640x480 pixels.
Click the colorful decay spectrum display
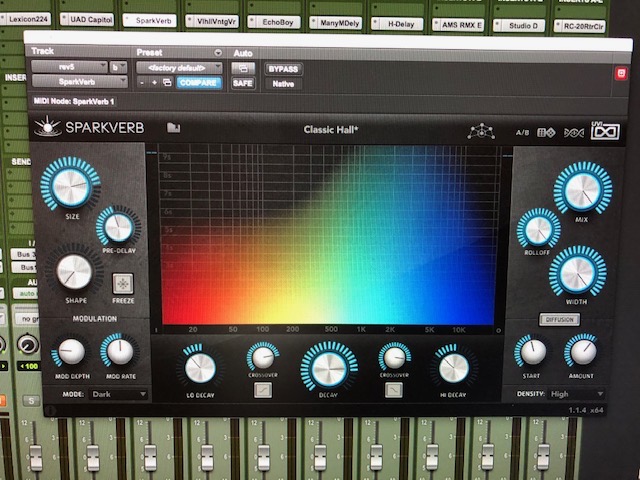327,236
